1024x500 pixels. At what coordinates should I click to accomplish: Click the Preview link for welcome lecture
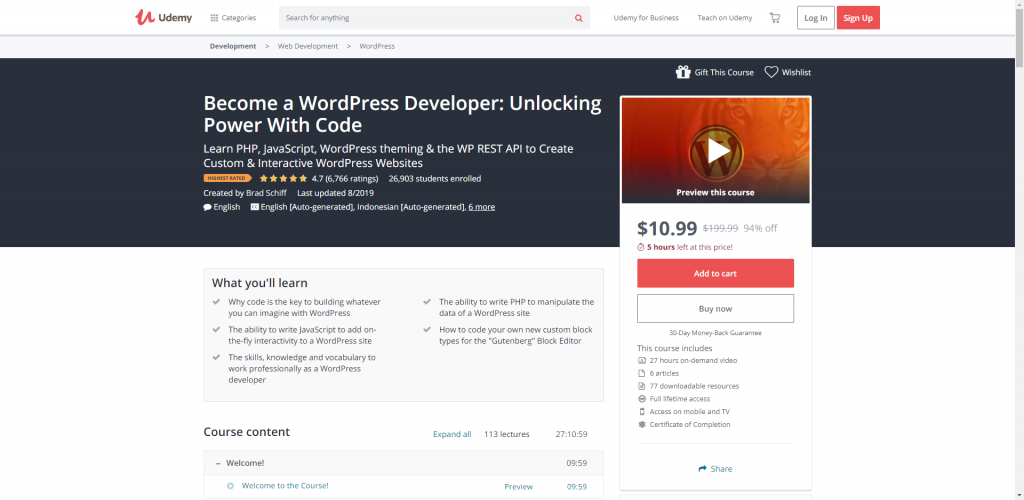click(x=519, y=486)
